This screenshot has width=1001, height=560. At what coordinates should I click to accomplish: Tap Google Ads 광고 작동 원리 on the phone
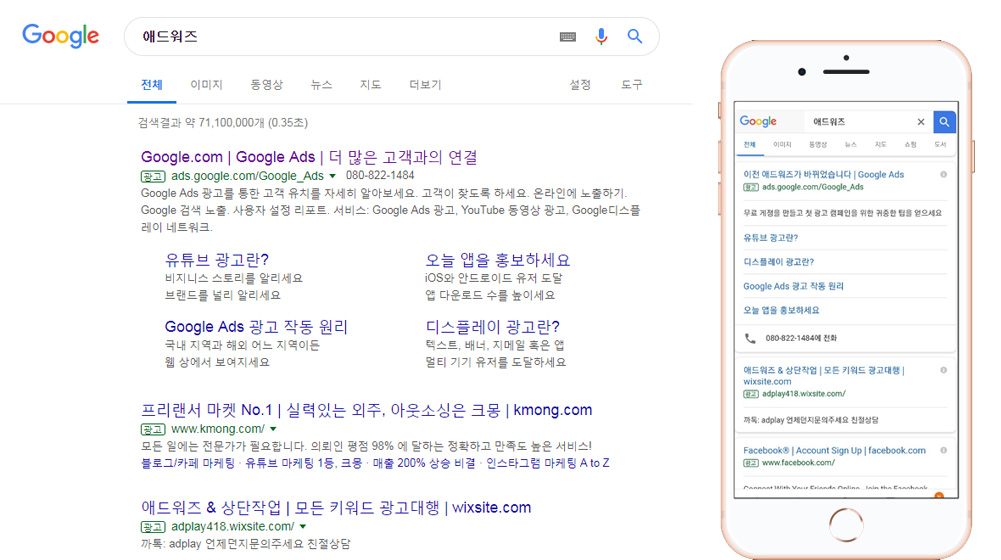(x=793, y=286)
